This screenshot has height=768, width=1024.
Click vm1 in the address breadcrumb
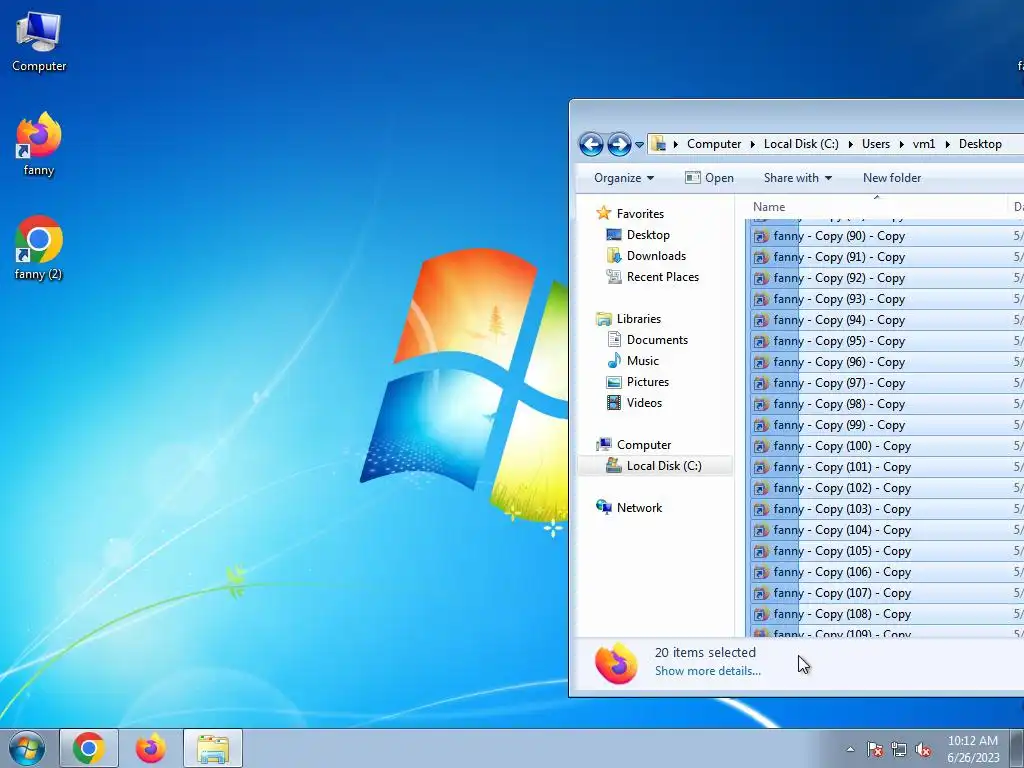pyautogui.click(x=923, y=144)
